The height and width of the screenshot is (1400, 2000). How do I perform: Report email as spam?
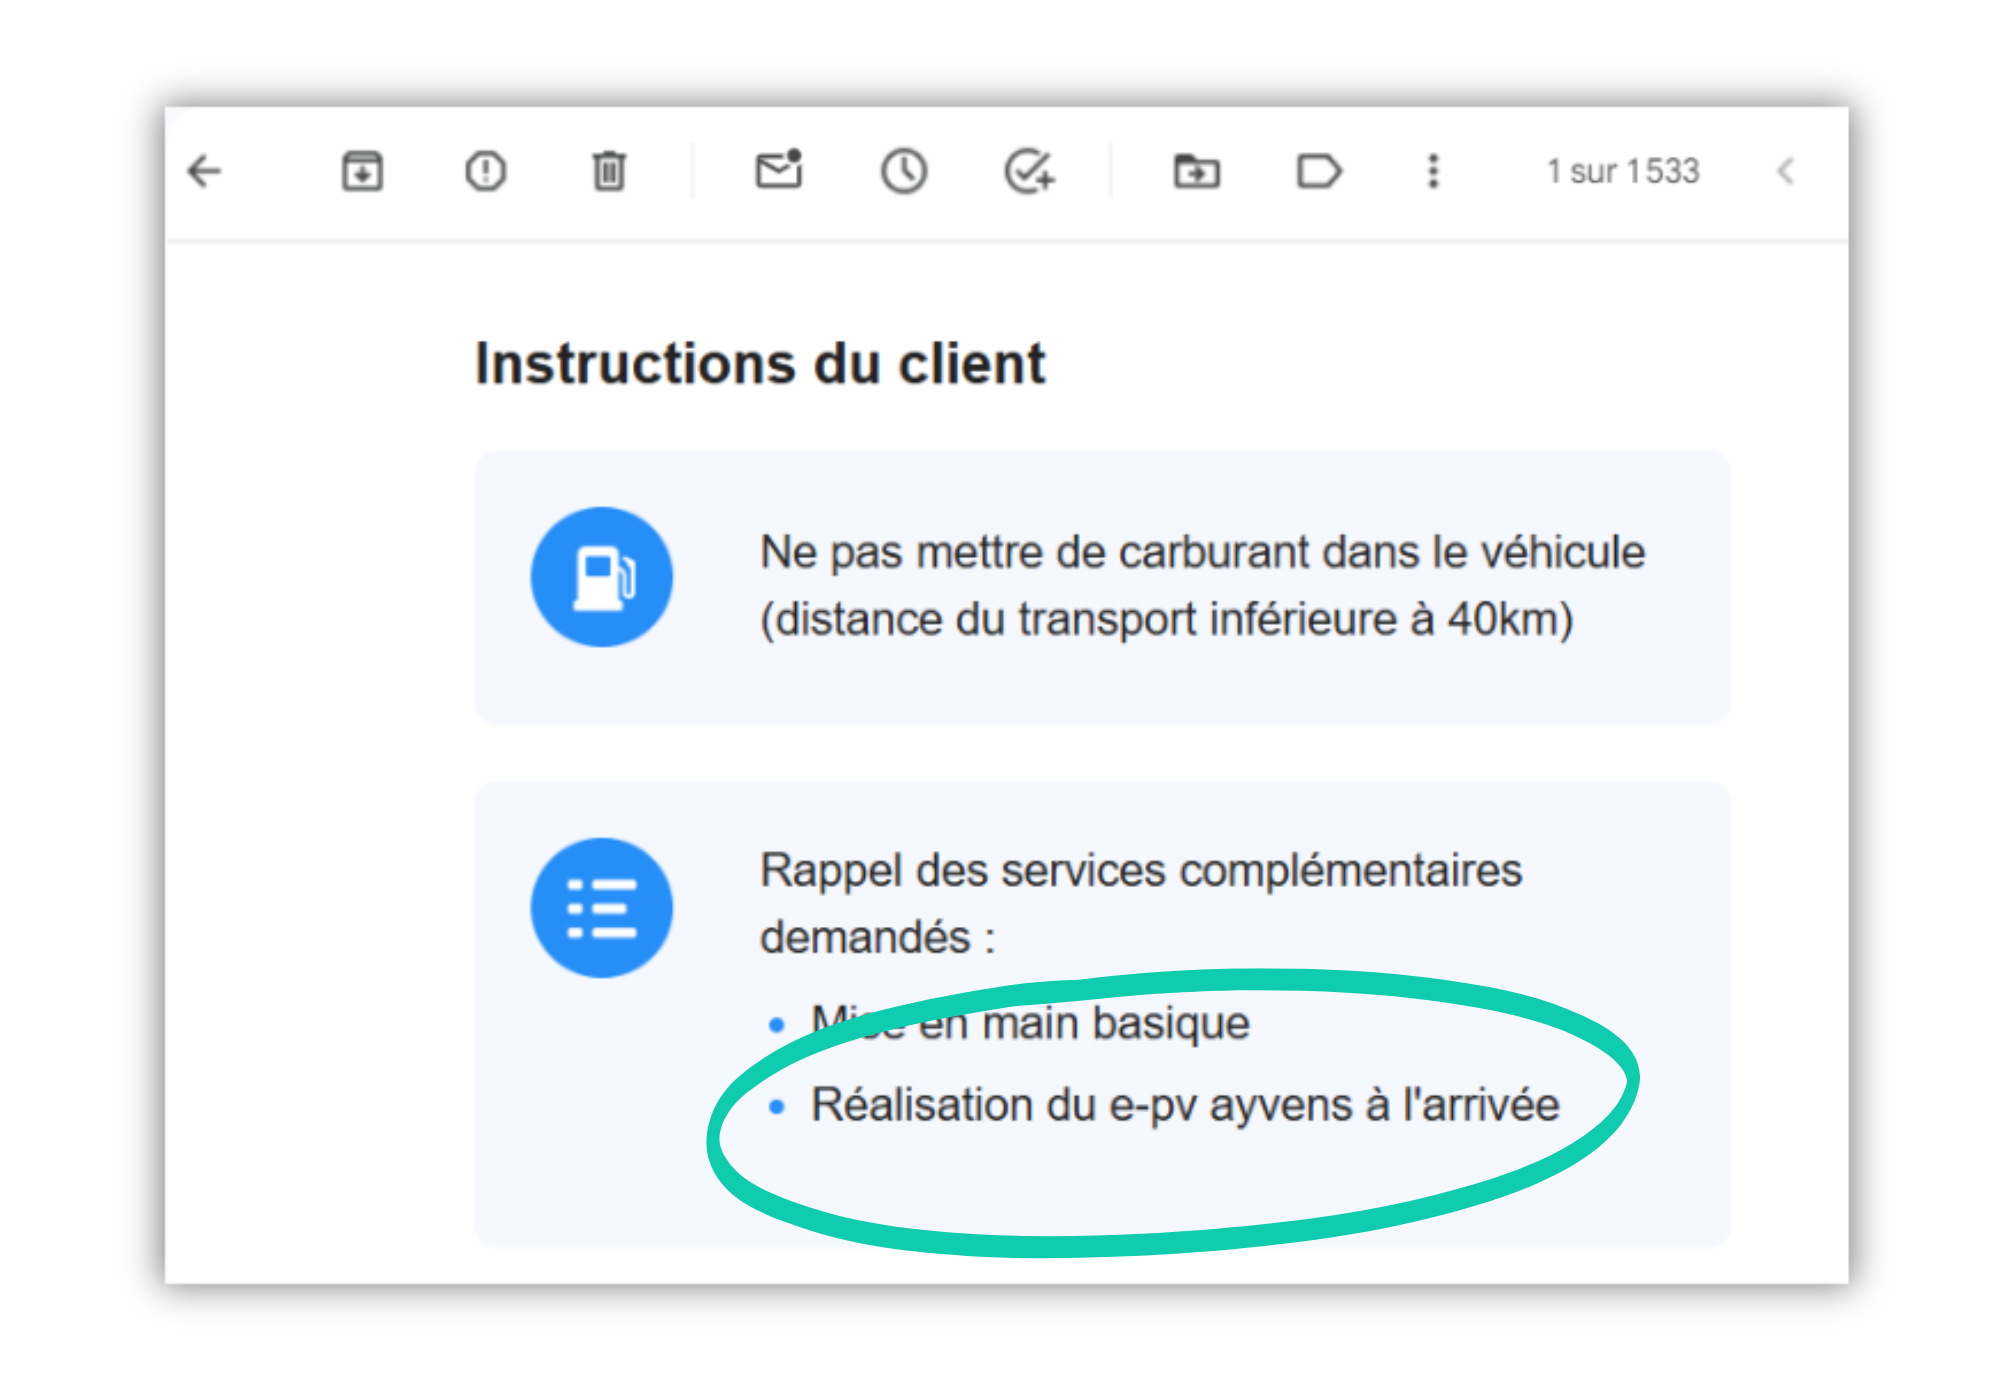pos(486,171)
